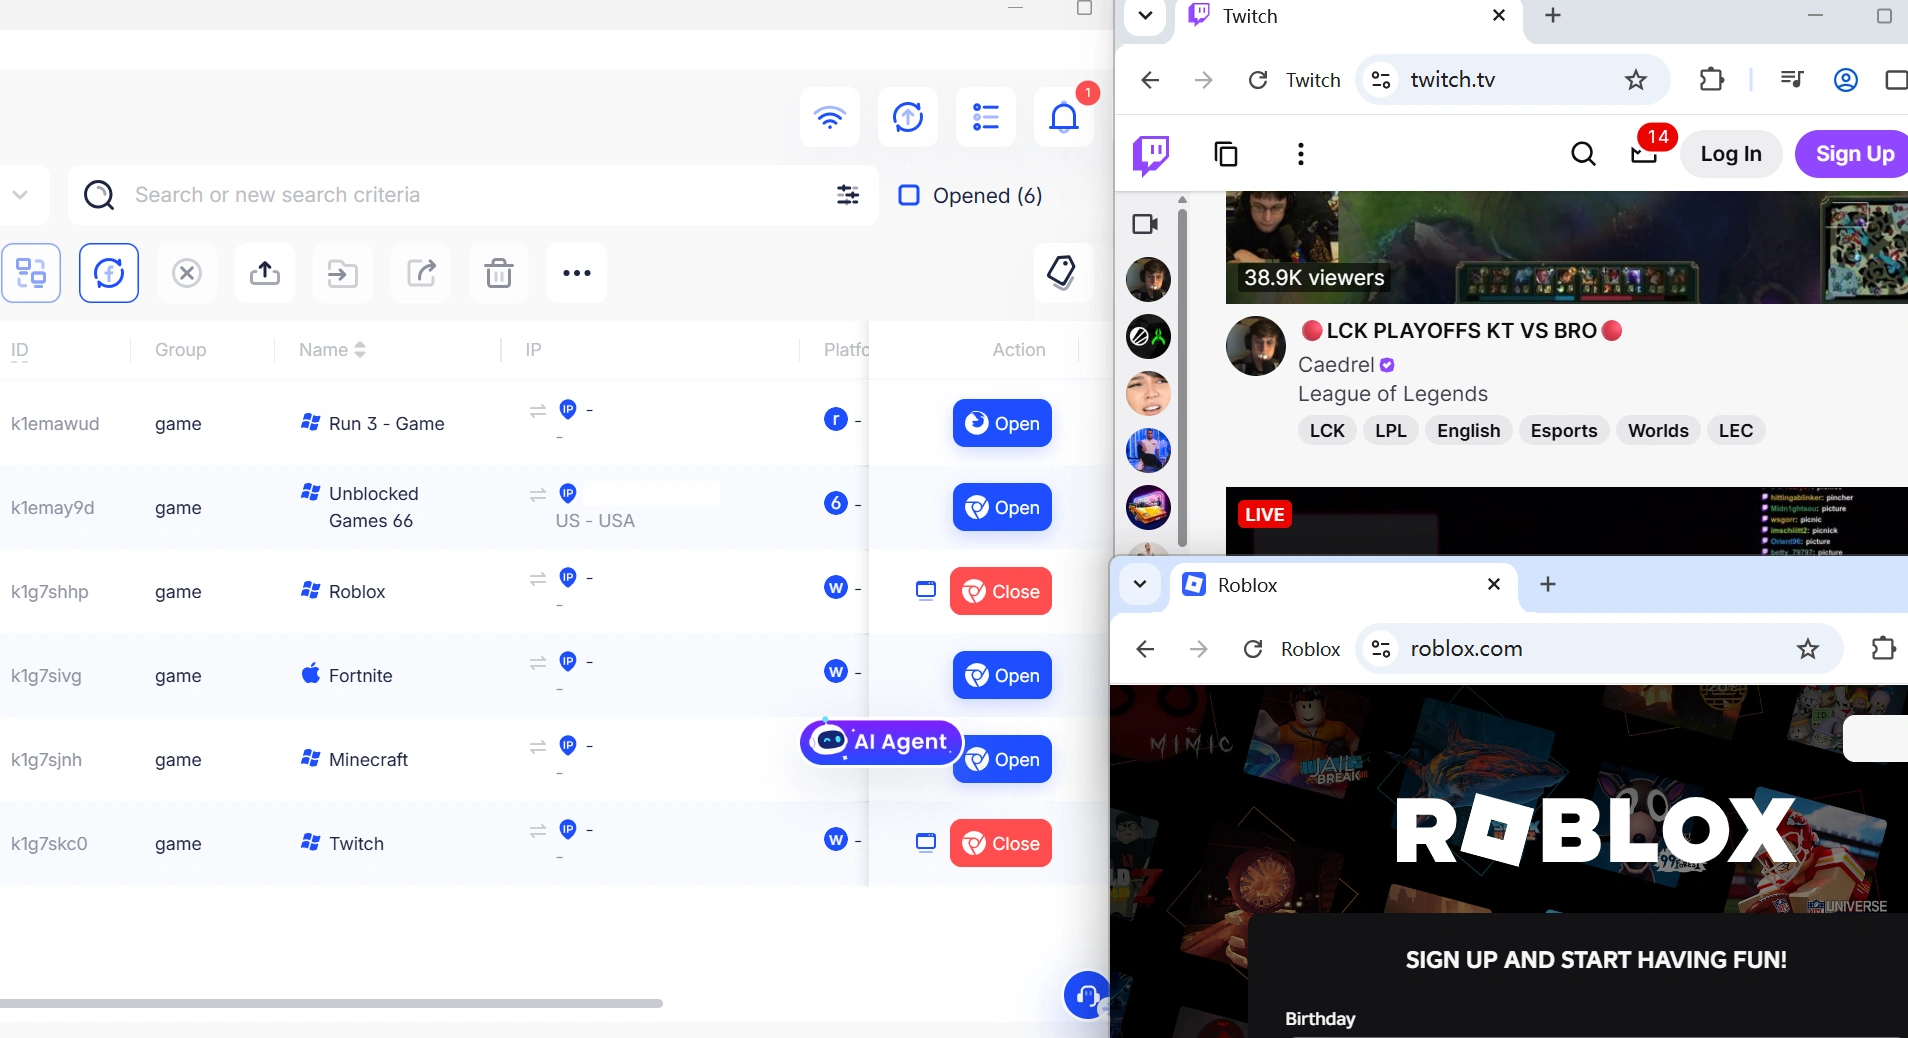Reload the Twitch page
Viewport: 1908px width, 1038px height.
click(x=1258, y=80)
